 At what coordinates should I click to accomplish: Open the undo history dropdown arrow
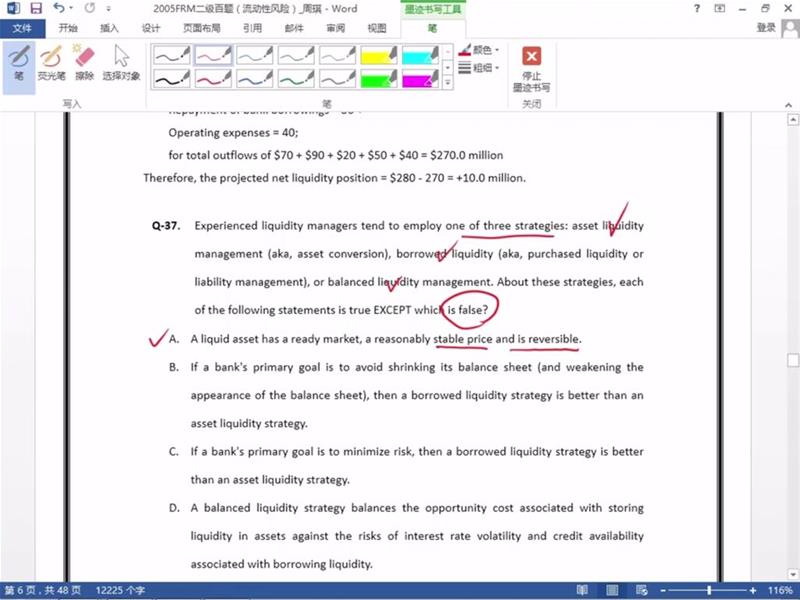(x=71, y=8)
